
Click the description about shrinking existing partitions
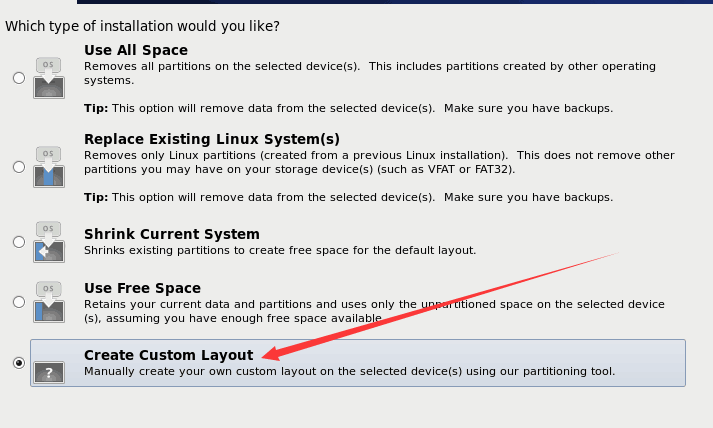point(280,250)
